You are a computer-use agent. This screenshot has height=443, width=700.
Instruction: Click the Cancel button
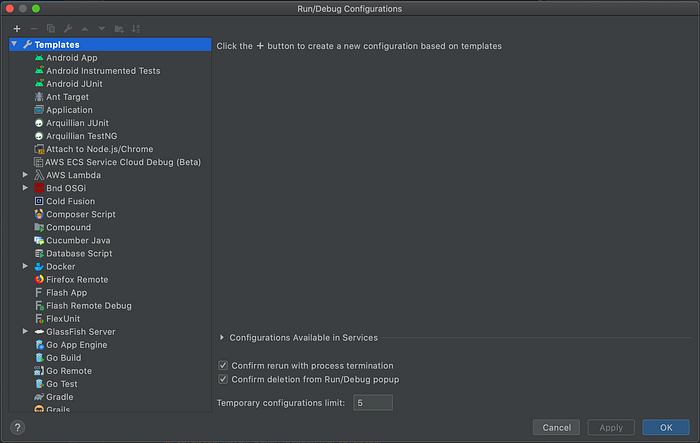pos(556,427)
